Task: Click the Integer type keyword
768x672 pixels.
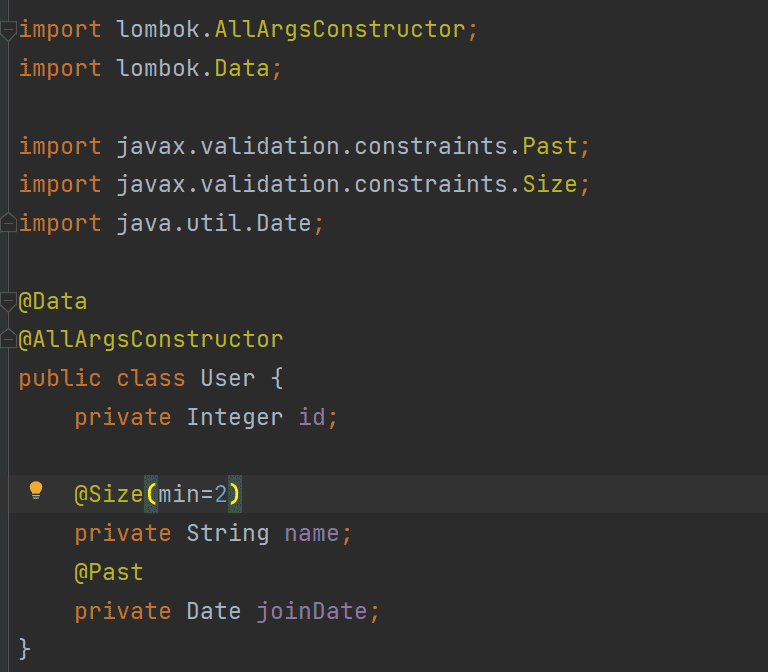Action: [235, 417]
